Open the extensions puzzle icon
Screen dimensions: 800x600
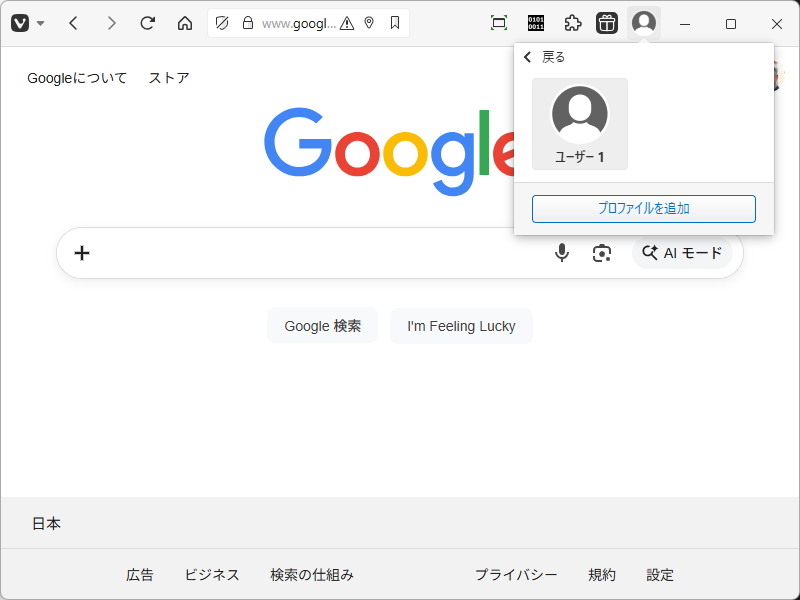pyautogui.click(x=573, y=23)
